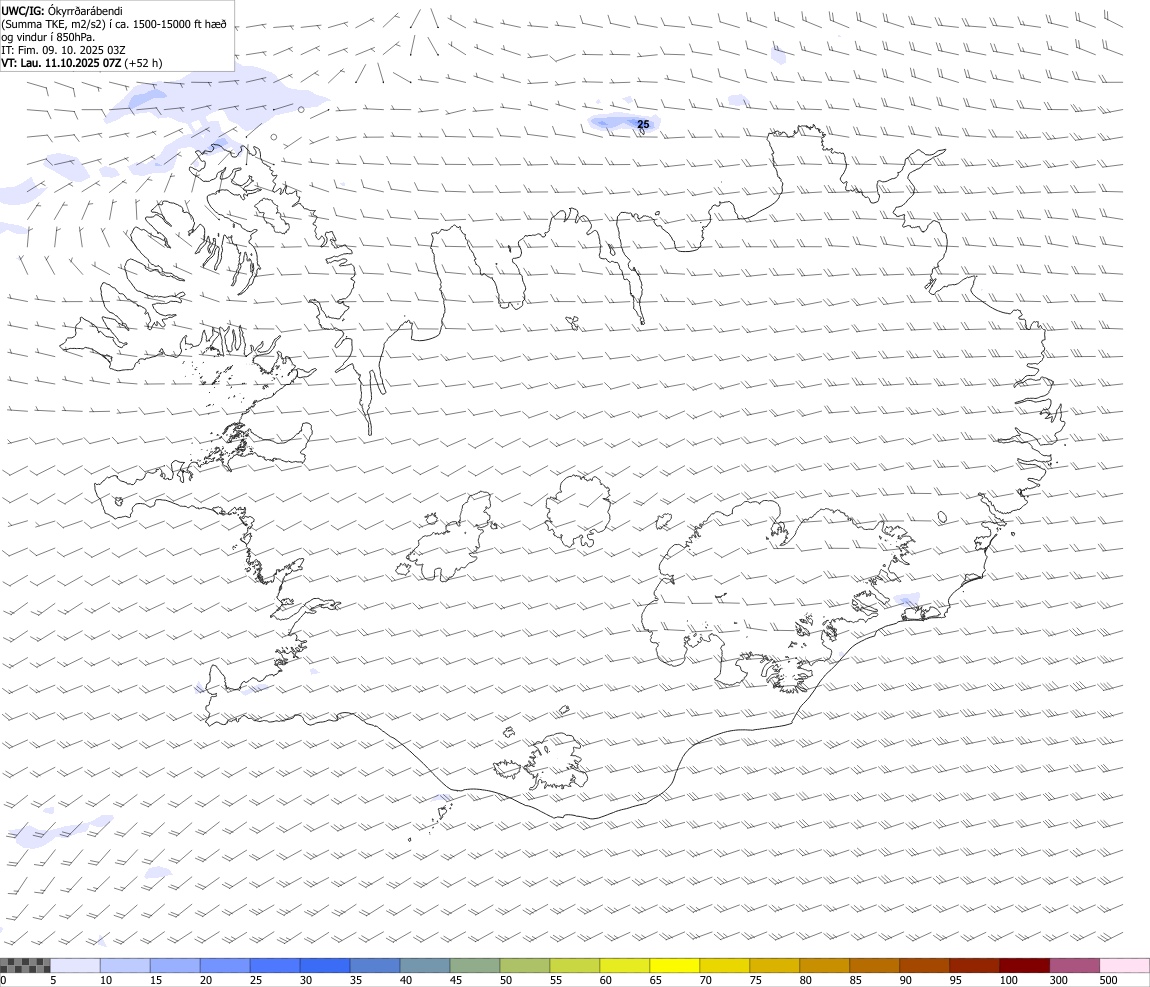Click the bright yellow 60–65 legend swatch
This screenshot has width=1150, height=987.
(624, 965)
